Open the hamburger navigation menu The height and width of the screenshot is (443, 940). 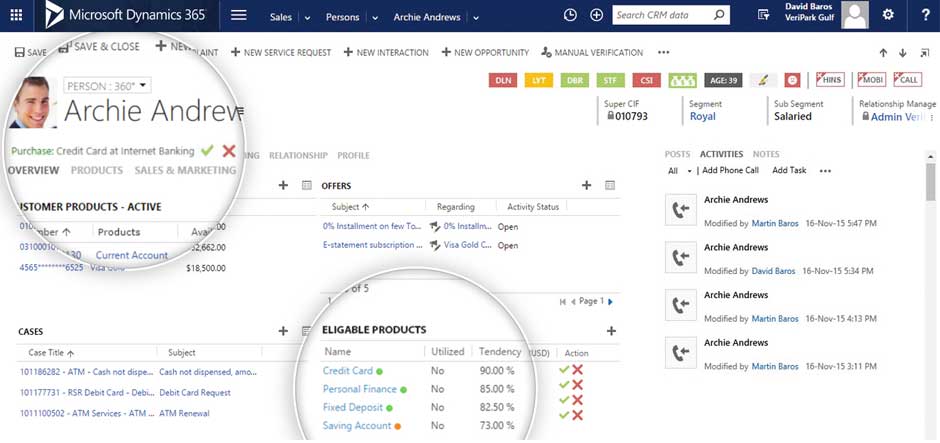[238, 15]
